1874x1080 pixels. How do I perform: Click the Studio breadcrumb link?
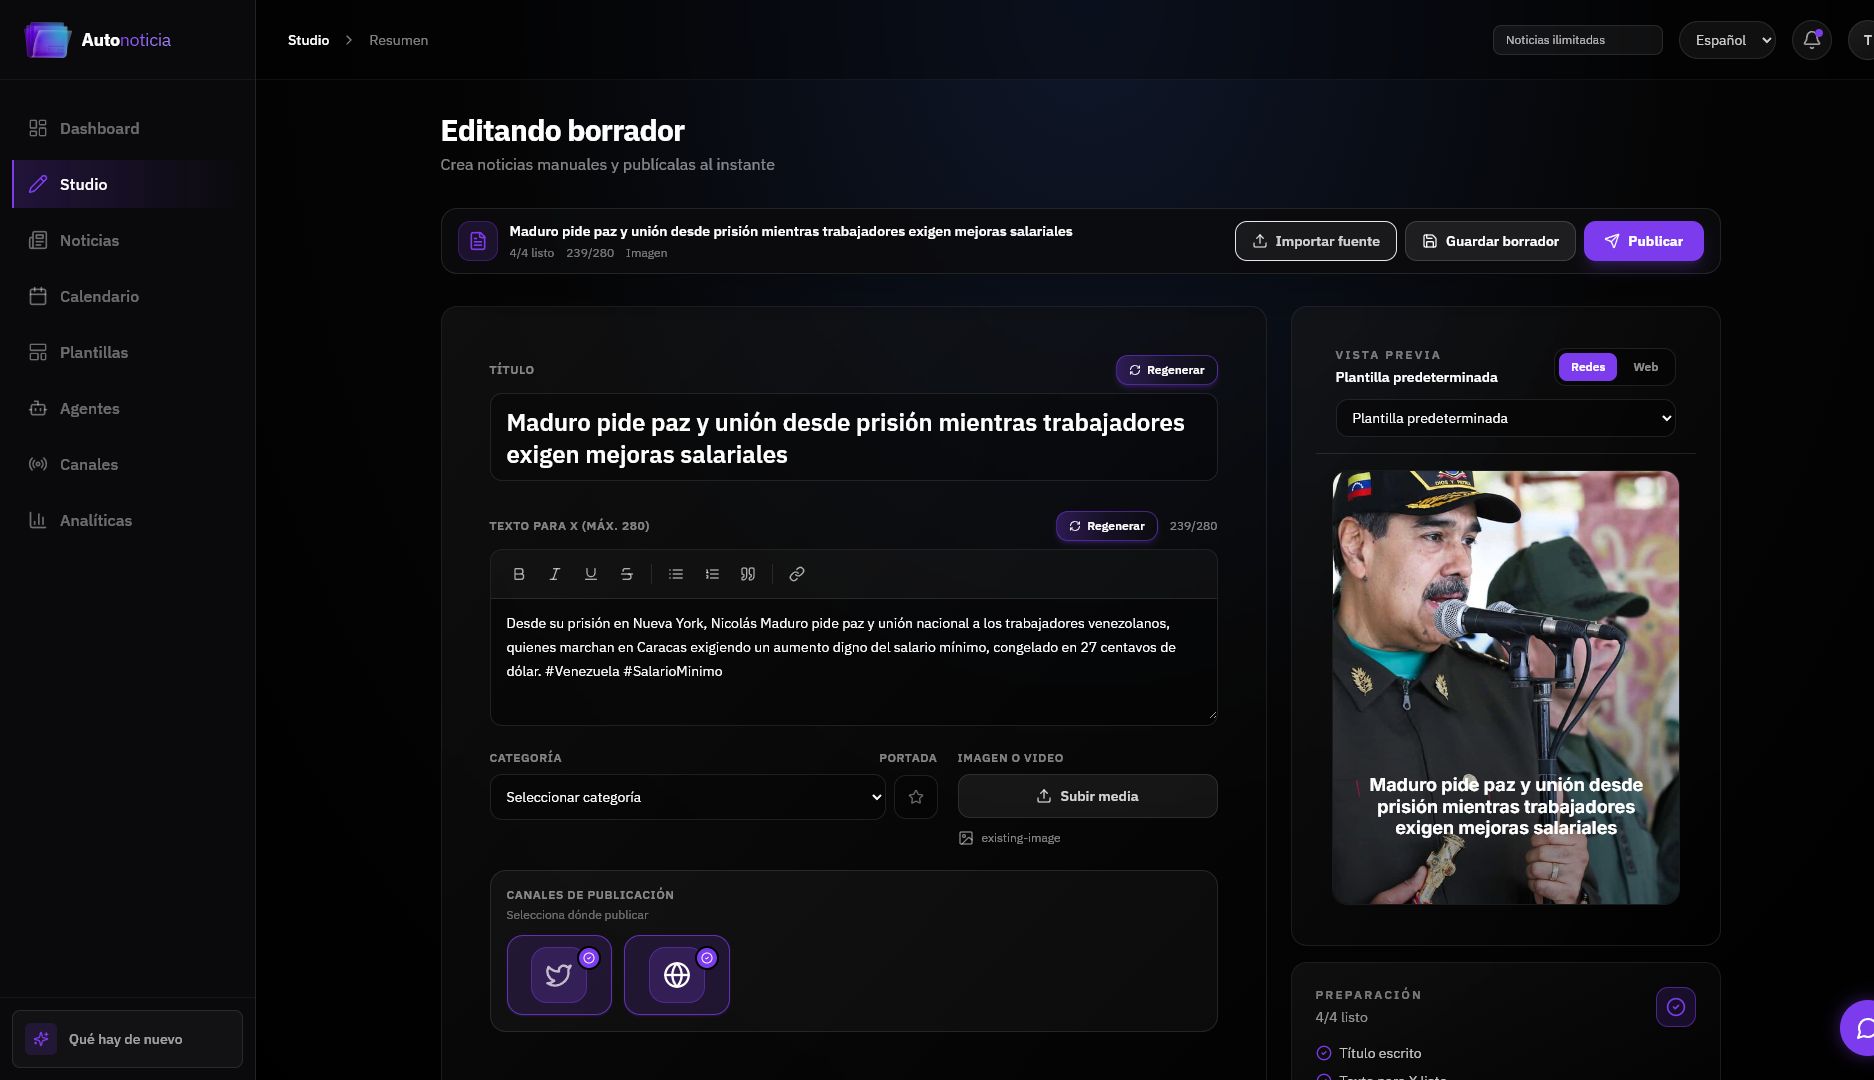click(x=308, y=40)
